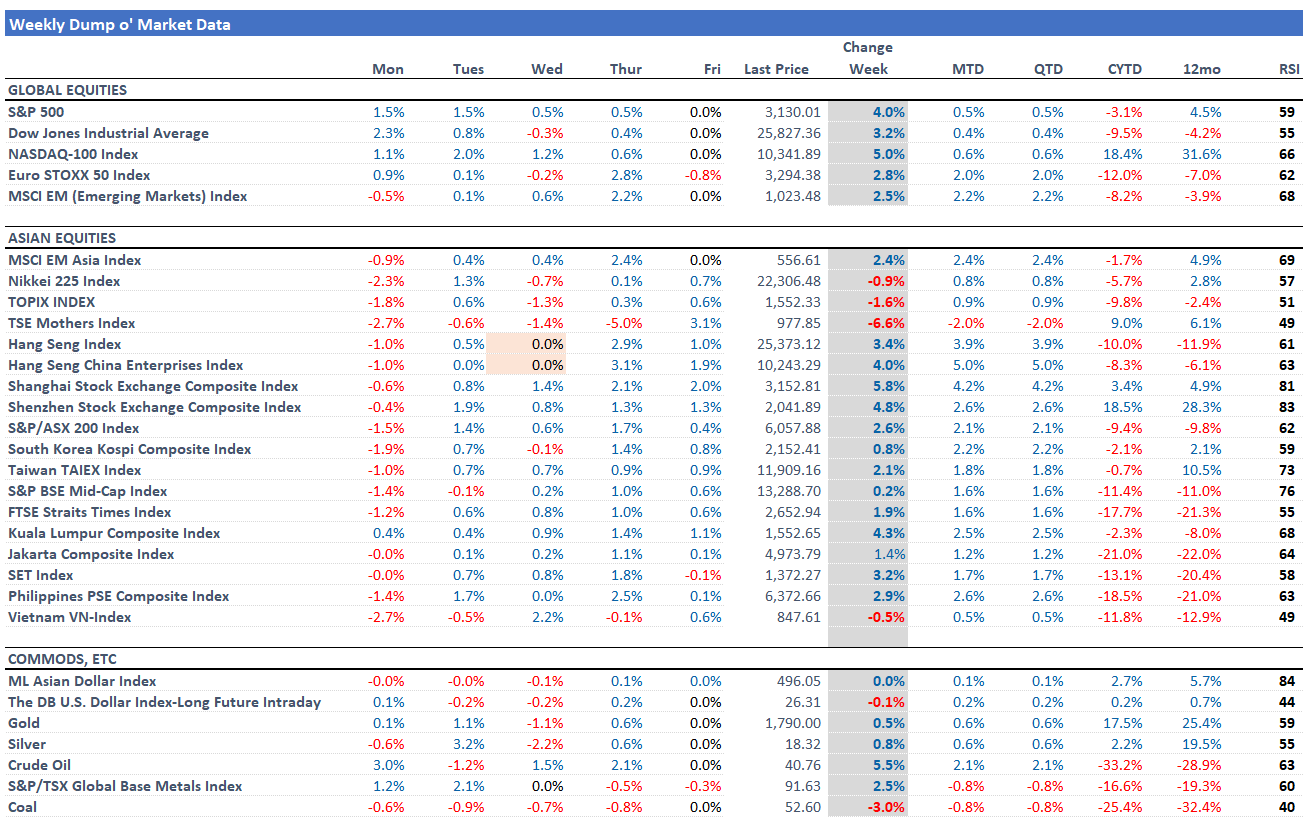Click the 'Weekly Dump o' Market Data' title
This screenshot has height=823, width=1309.
tap(120, 25)
